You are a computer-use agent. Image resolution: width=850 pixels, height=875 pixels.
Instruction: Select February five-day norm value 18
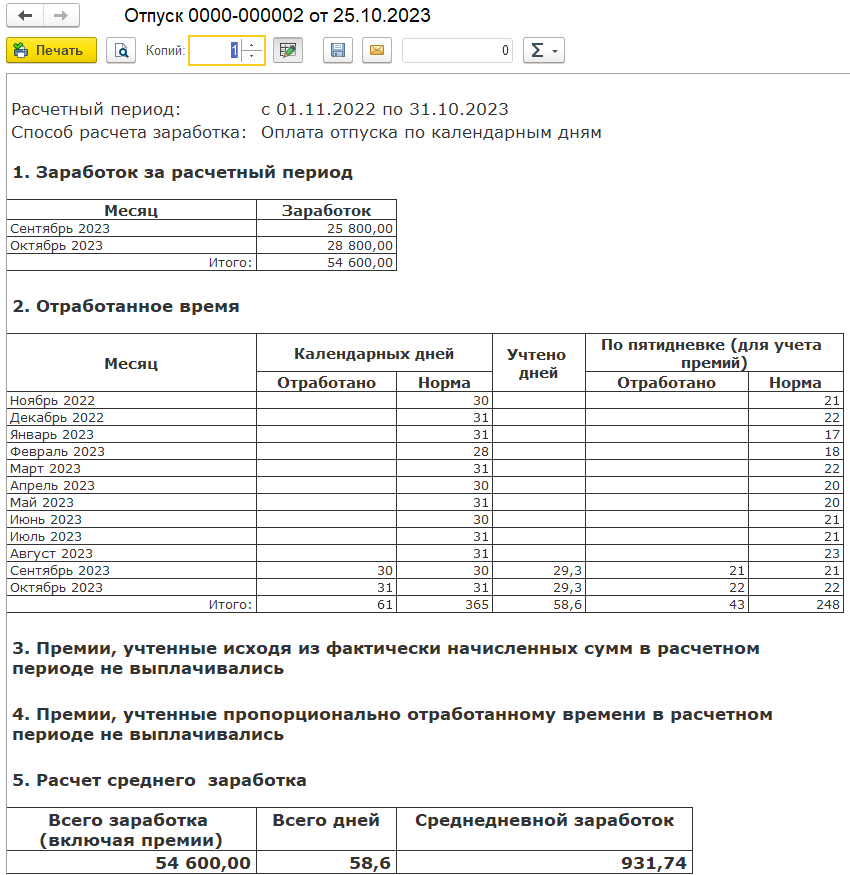click(795, 451)
